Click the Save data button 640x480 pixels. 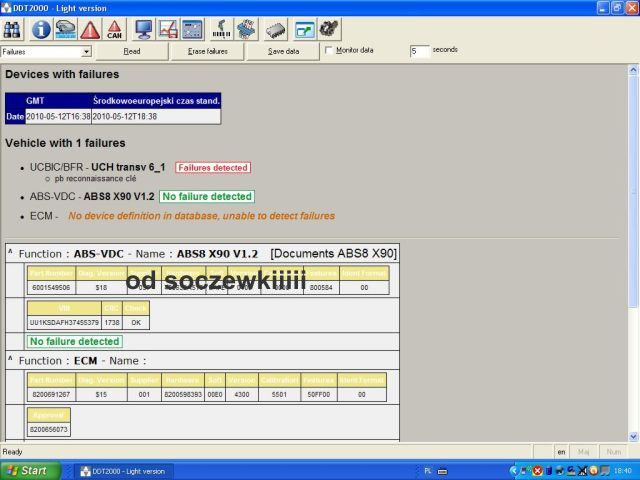(283, 51)
